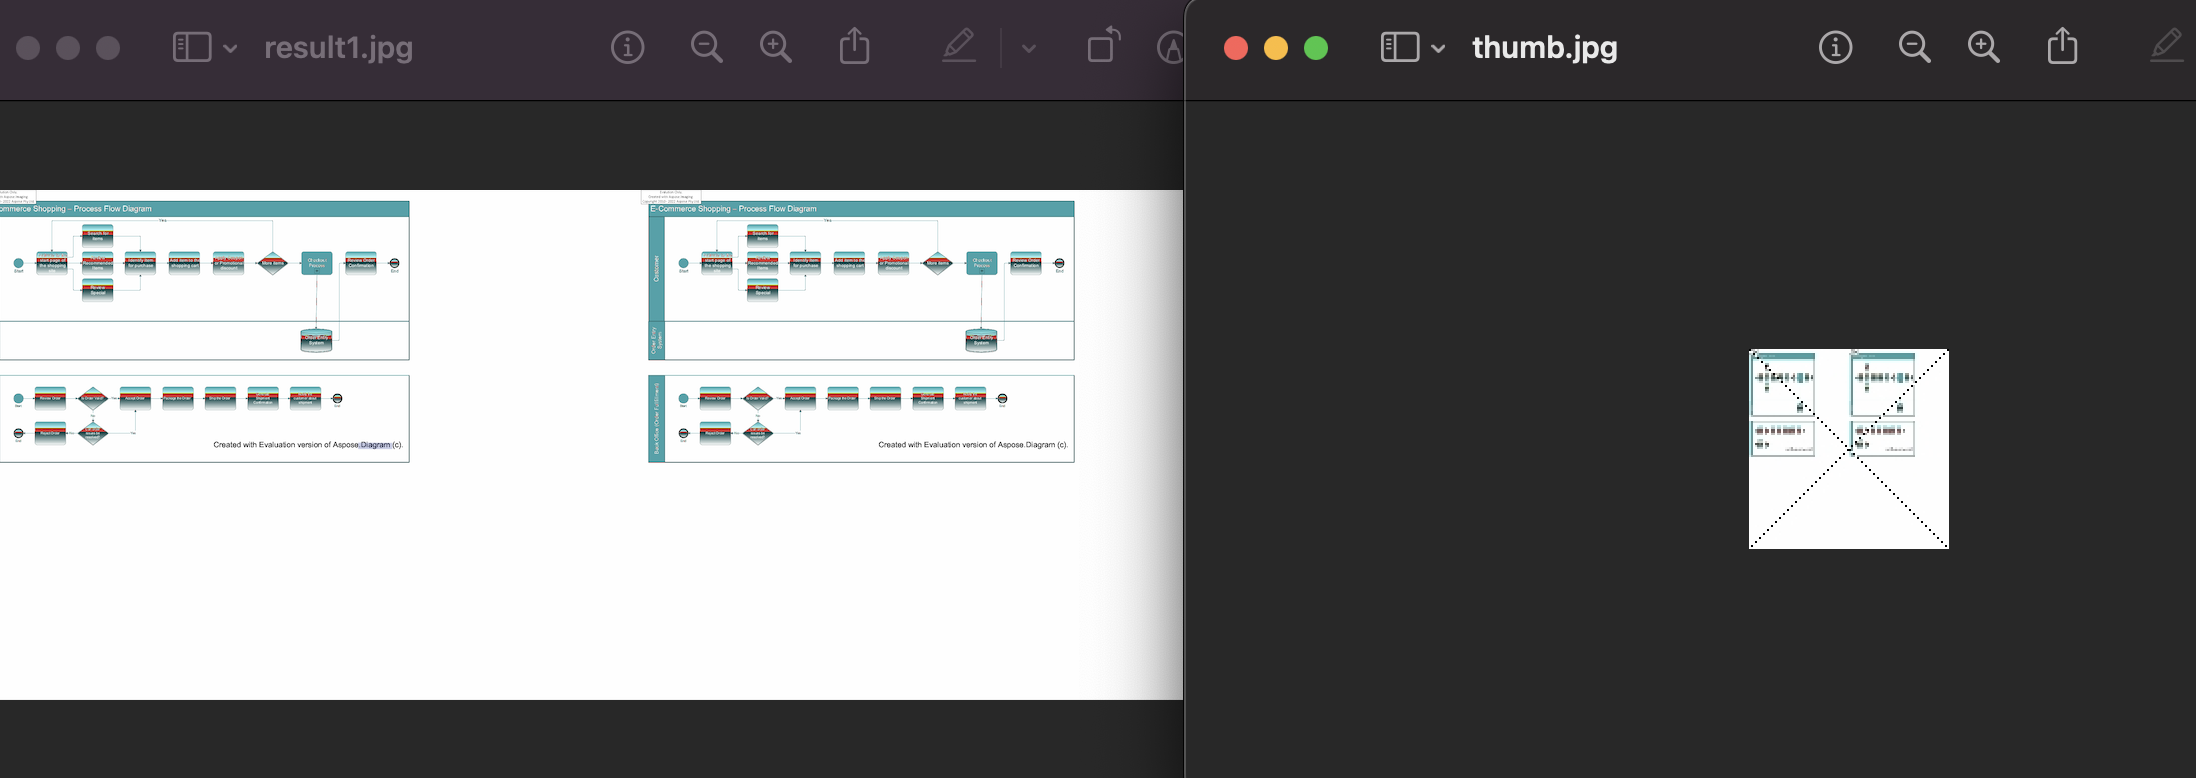
Task: Open the info inspector for thumb.jpg
Action: 1835,47
